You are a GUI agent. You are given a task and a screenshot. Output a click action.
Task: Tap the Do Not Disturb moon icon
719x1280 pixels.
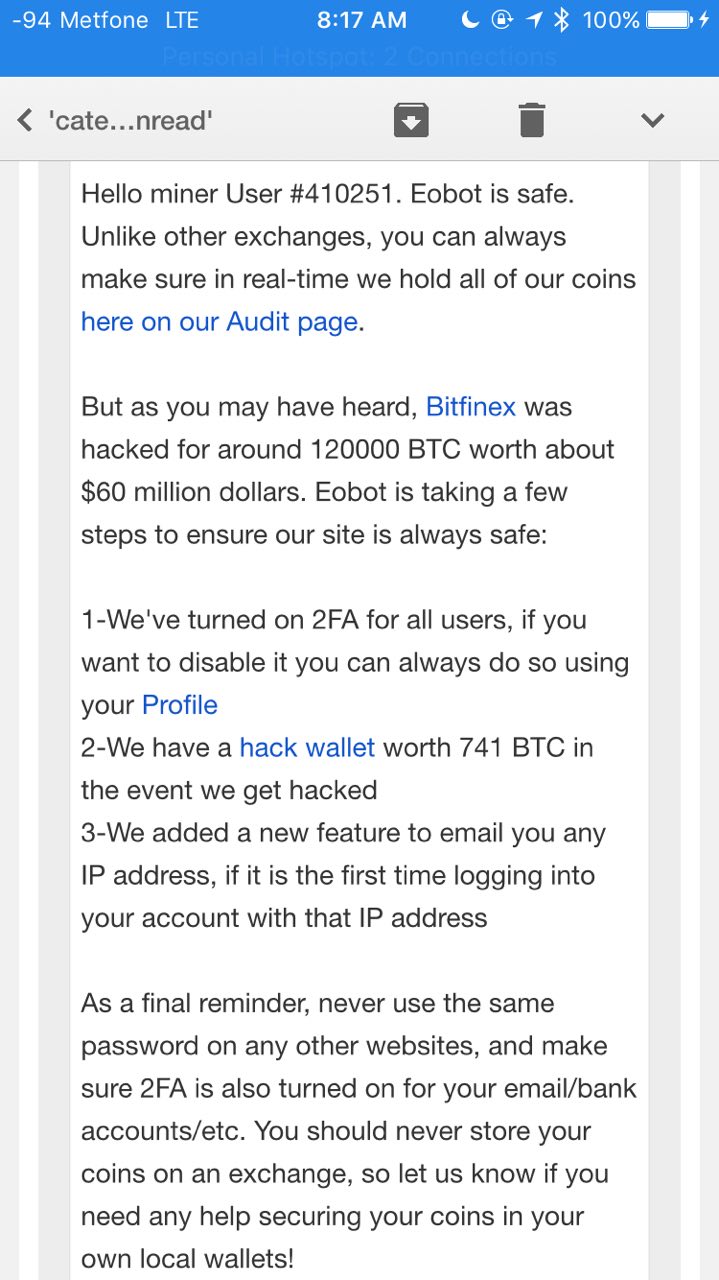tap(471, 20)
